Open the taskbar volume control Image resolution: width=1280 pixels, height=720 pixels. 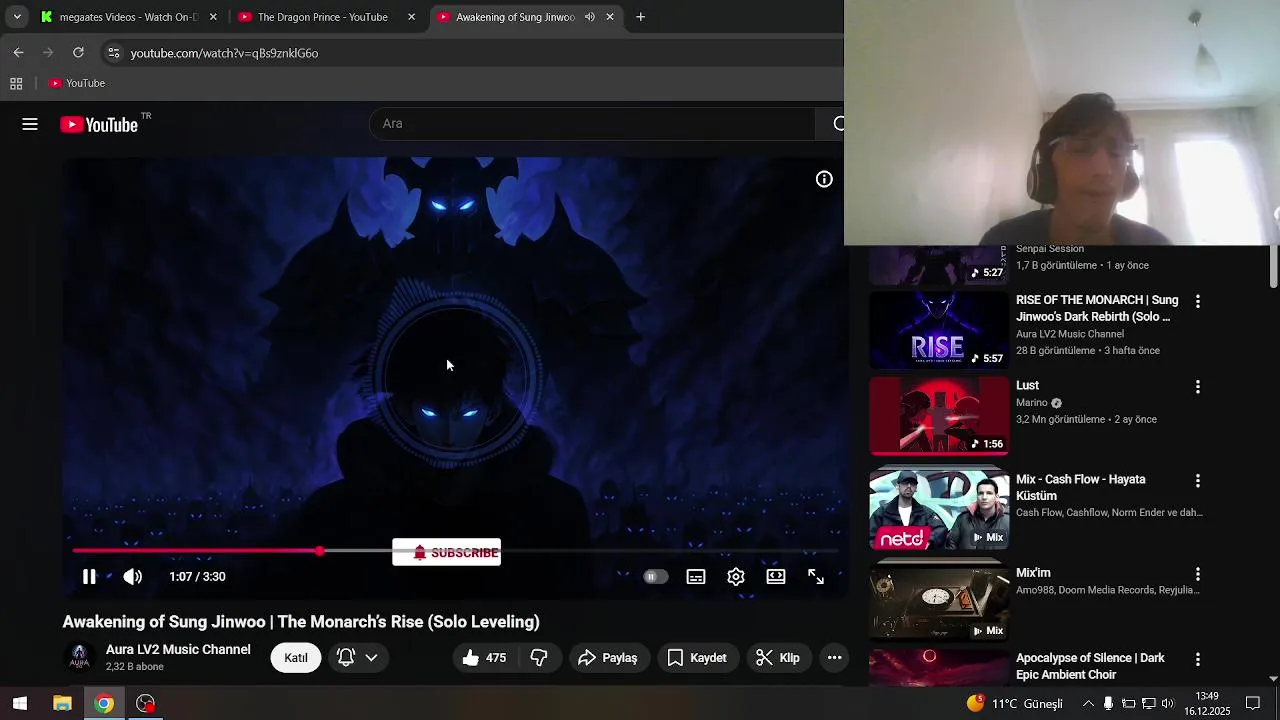tap(1168, 704)
